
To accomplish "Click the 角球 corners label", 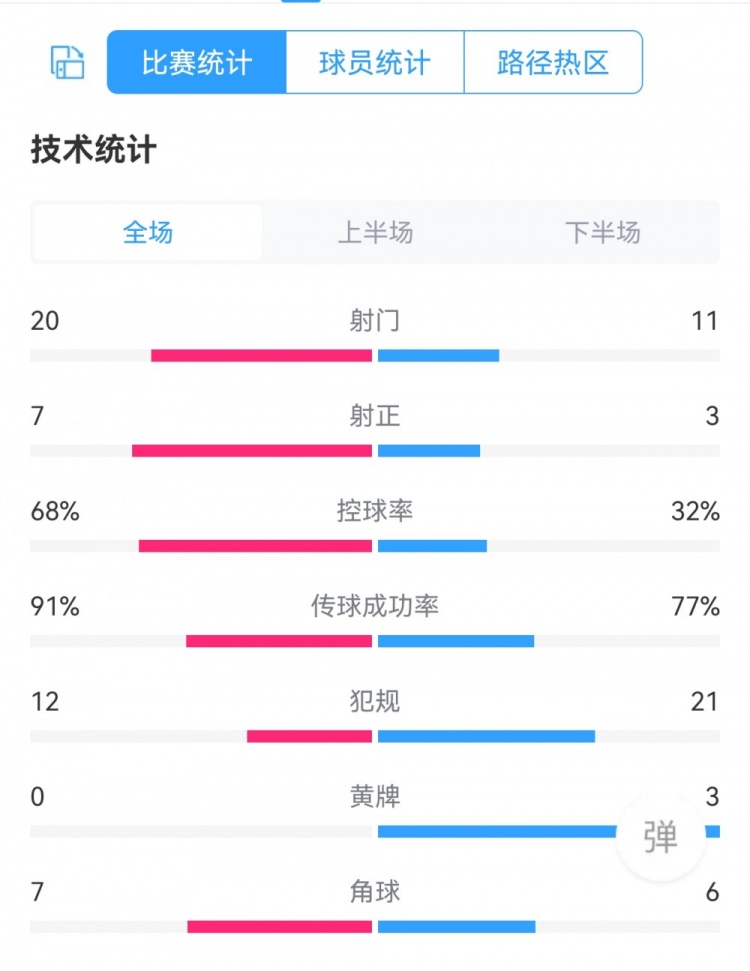I will click(375, 891).
